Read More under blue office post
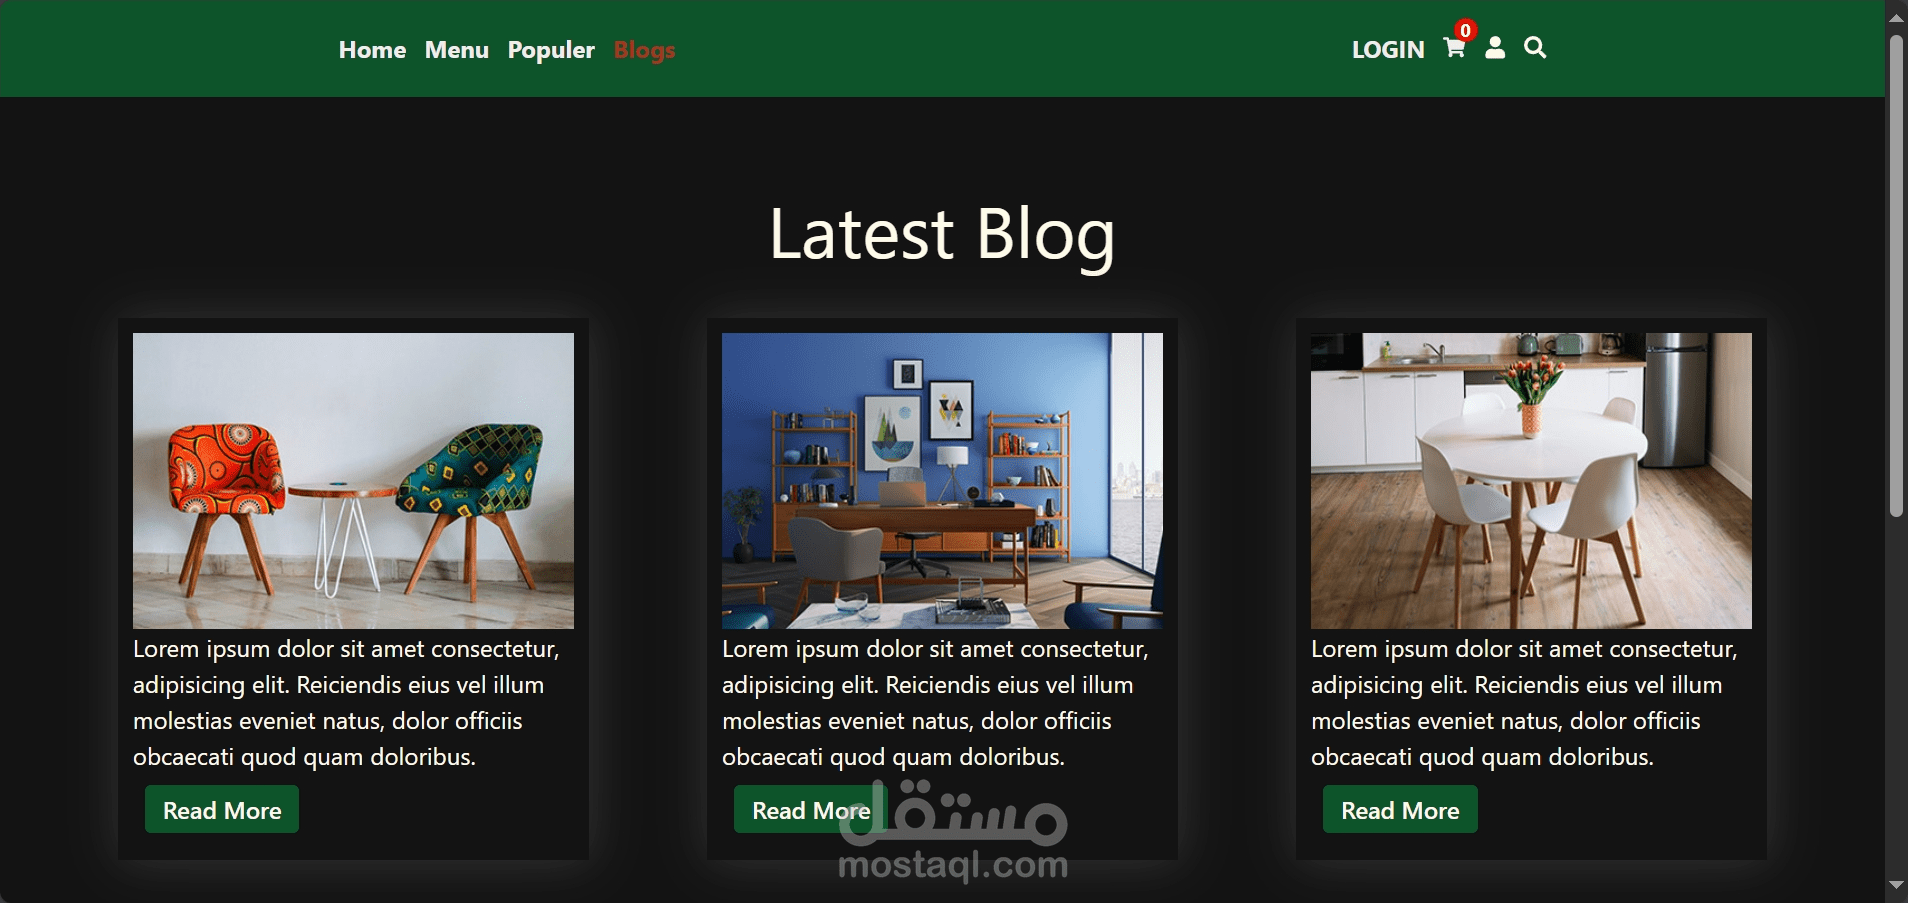Image resolution: width=1908 pixels, height=903 pixels. [x=811, y=810]
